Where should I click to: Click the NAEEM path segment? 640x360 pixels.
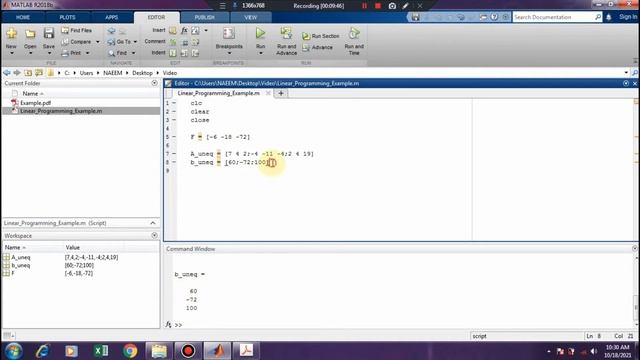pos(113,73)
